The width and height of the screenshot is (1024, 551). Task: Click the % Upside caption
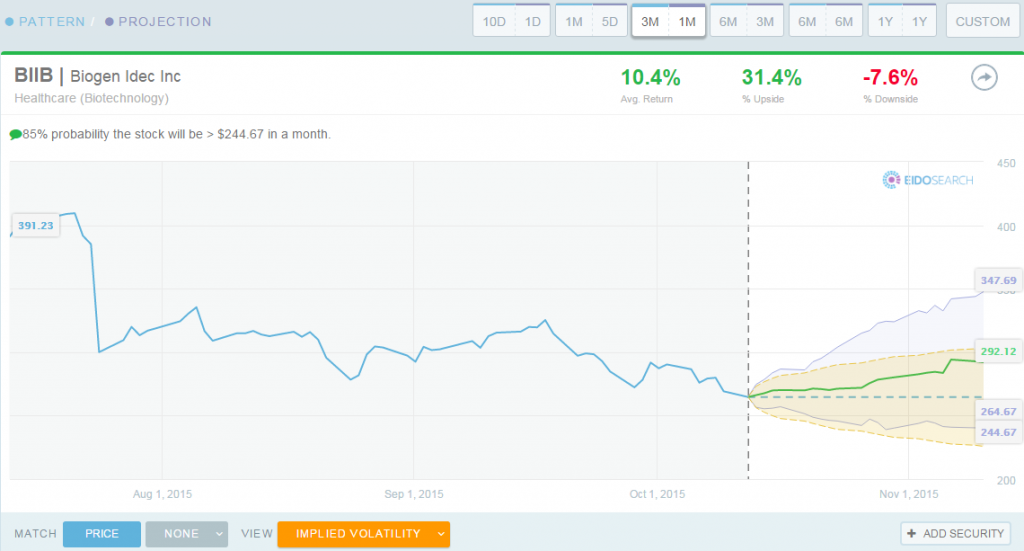pyautogui.click(x=763, y=99)
